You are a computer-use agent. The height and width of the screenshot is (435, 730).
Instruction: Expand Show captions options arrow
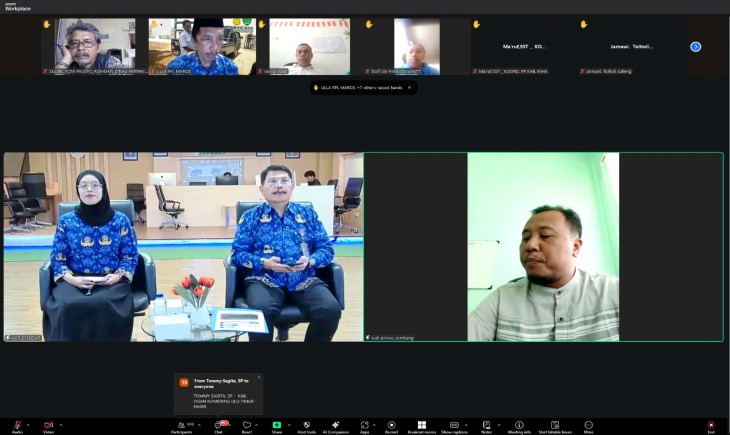point(466,425)
